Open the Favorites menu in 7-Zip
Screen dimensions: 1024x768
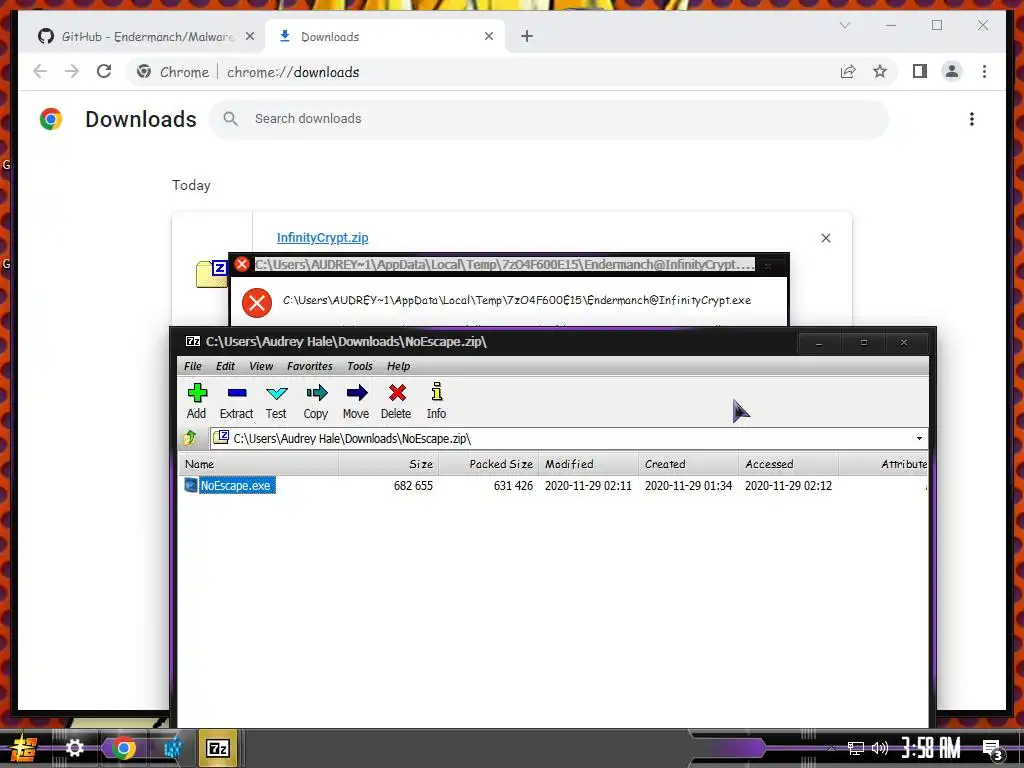point(310,366)
